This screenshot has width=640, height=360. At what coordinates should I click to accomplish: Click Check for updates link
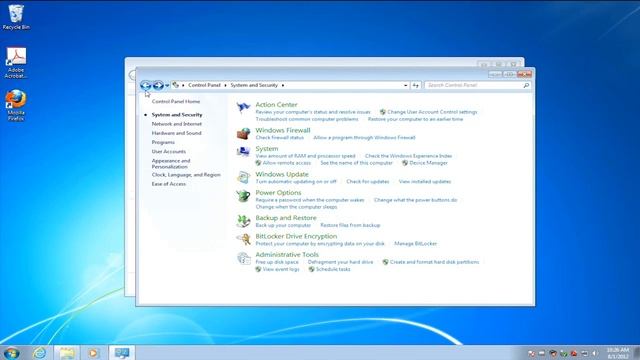click(x=368, y=182)
